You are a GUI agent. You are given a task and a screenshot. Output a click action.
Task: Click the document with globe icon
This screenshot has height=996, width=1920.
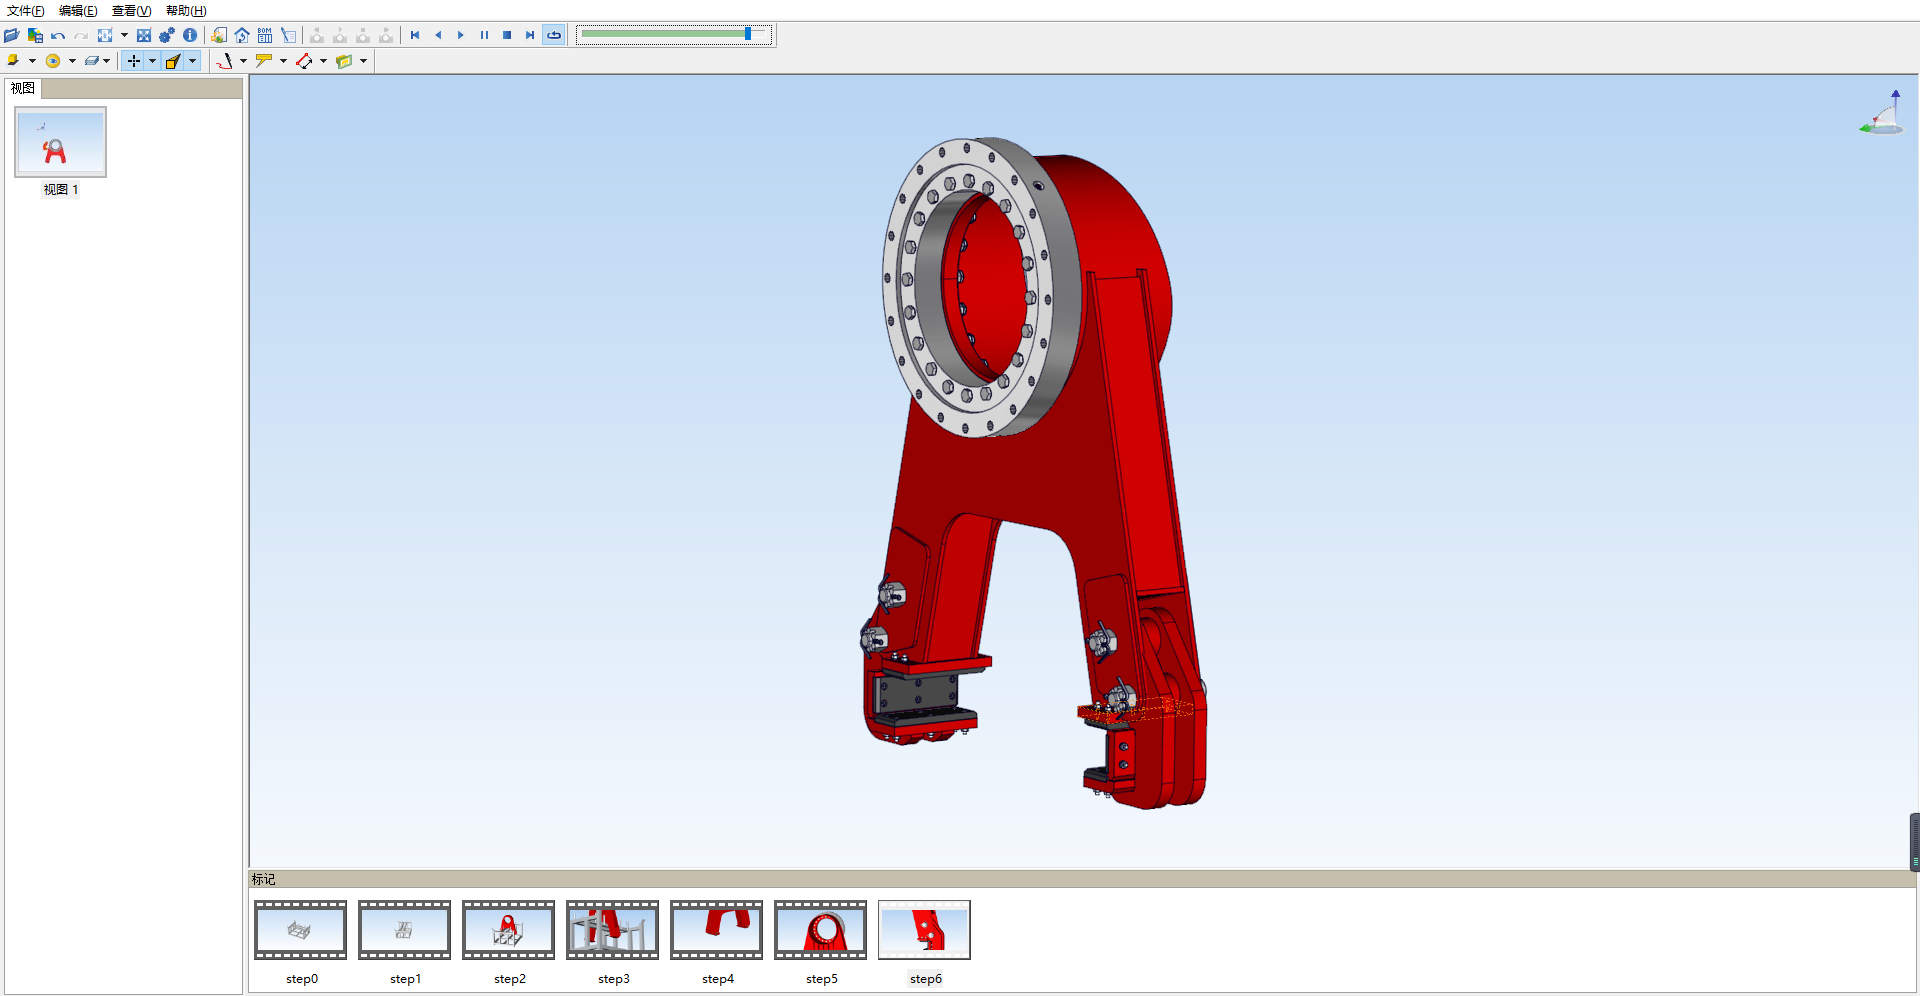(219, 35)
